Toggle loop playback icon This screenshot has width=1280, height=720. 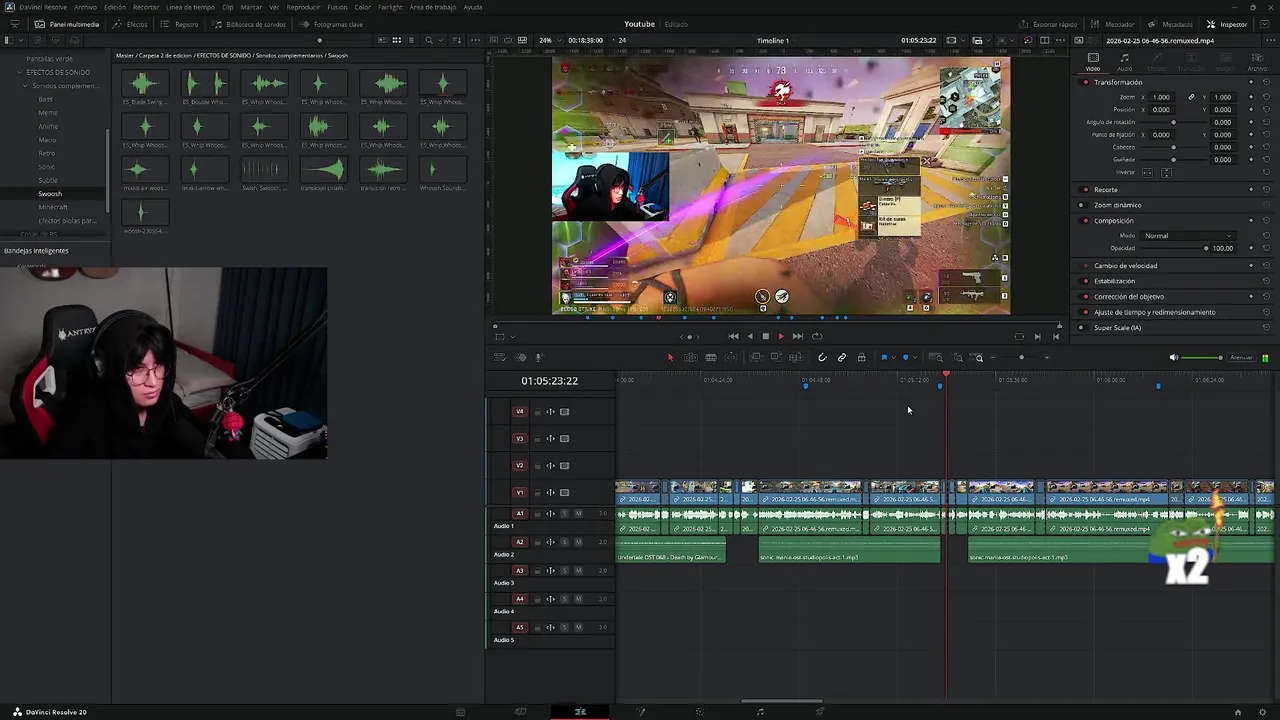[817, 336]
